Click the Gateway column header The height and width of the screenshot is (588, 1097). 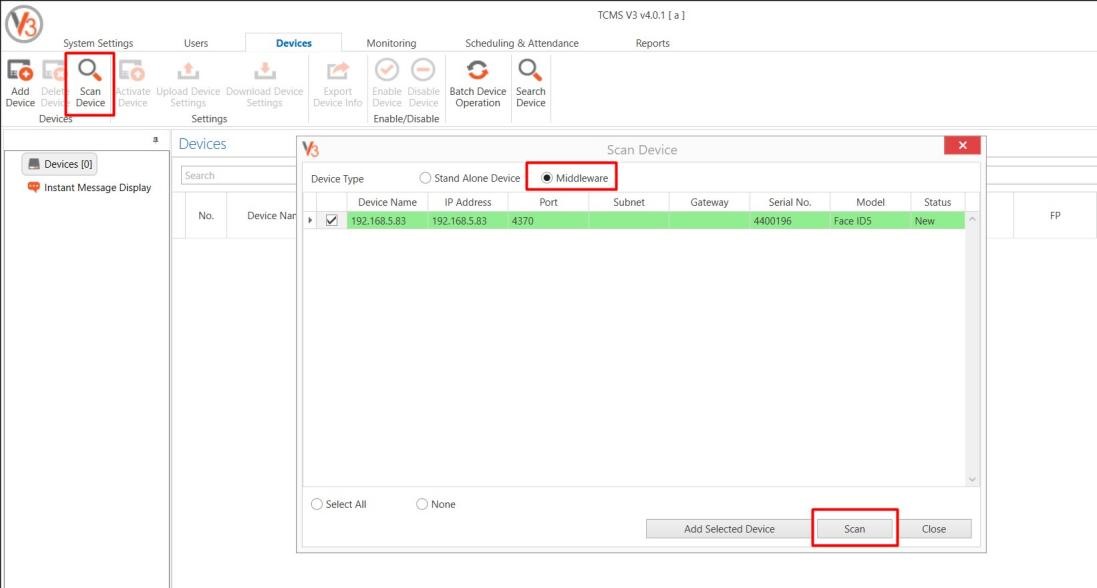[x=709, y=202]
